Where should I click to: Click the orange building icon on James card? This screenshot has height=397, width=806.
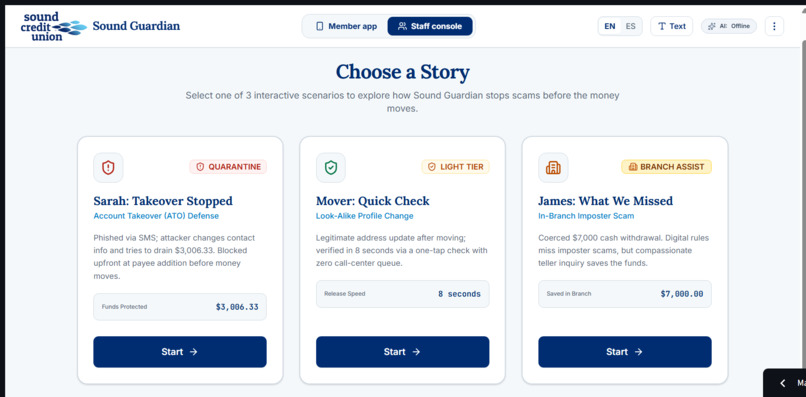(553, 167)
